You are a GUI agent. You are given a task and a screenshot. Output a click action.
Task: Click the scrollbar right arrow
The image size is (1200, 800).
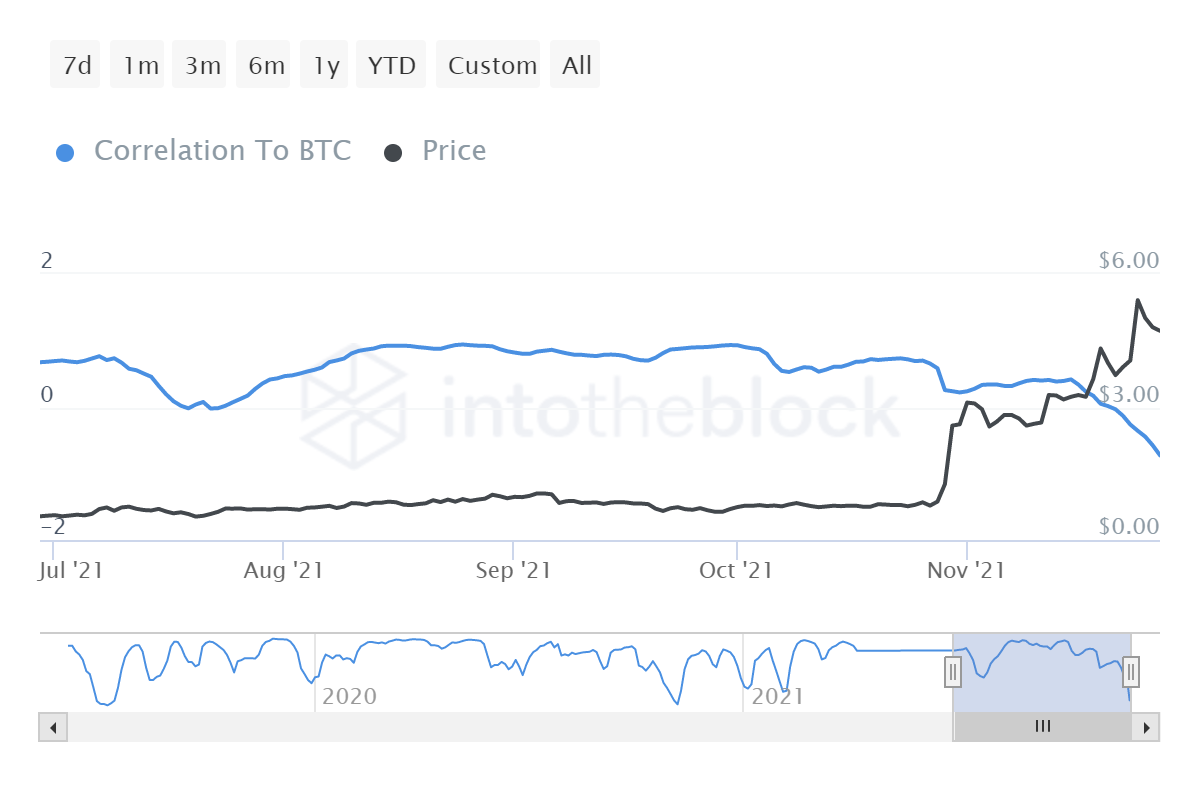click(1146, 727)
